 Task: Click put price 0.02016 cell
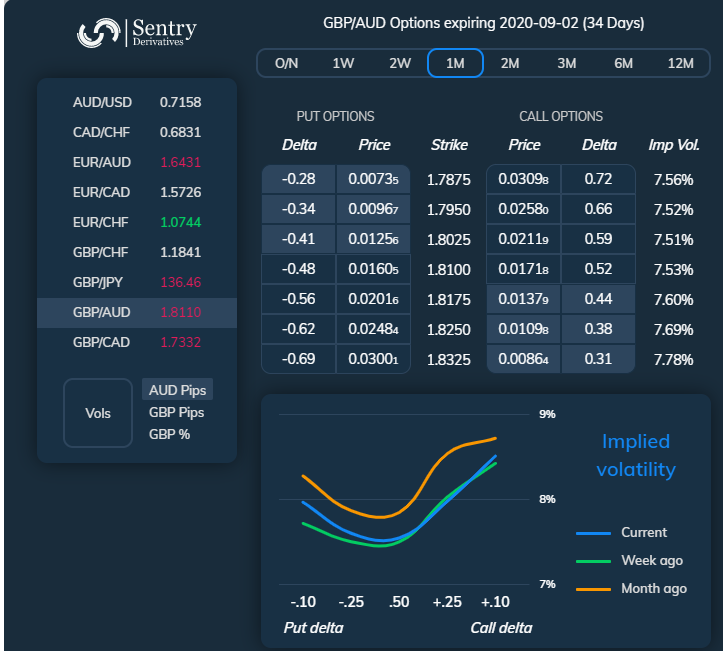click(373, 299)
